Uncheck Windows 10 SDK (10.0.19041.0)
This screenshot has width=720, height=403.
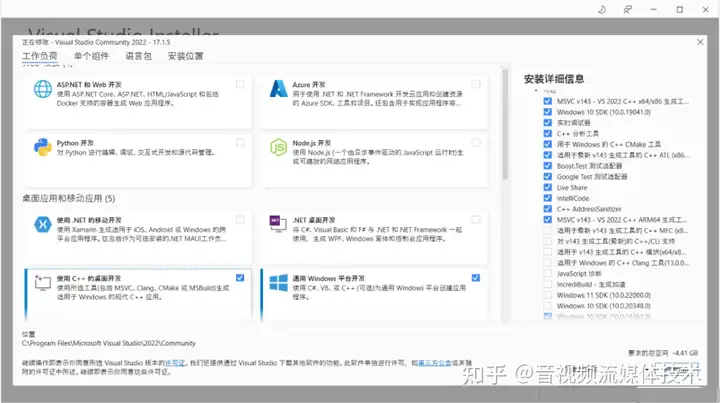[547, 112]
